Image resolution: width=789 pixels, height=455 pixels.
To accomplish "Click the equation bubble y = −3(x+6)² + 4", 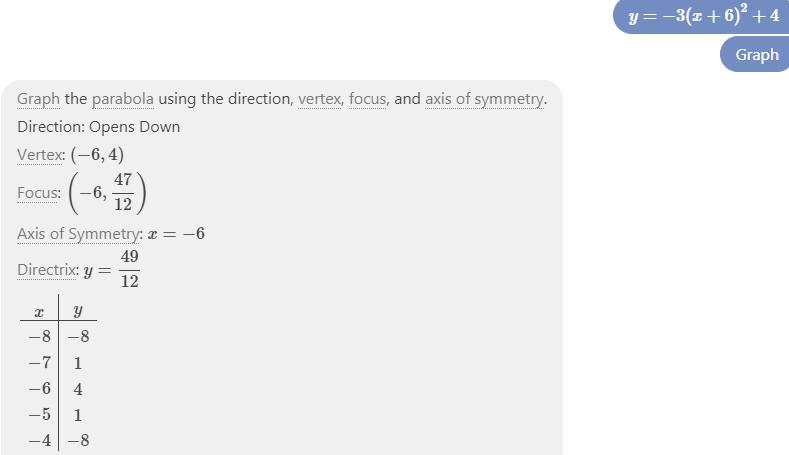I will [701, 16].
